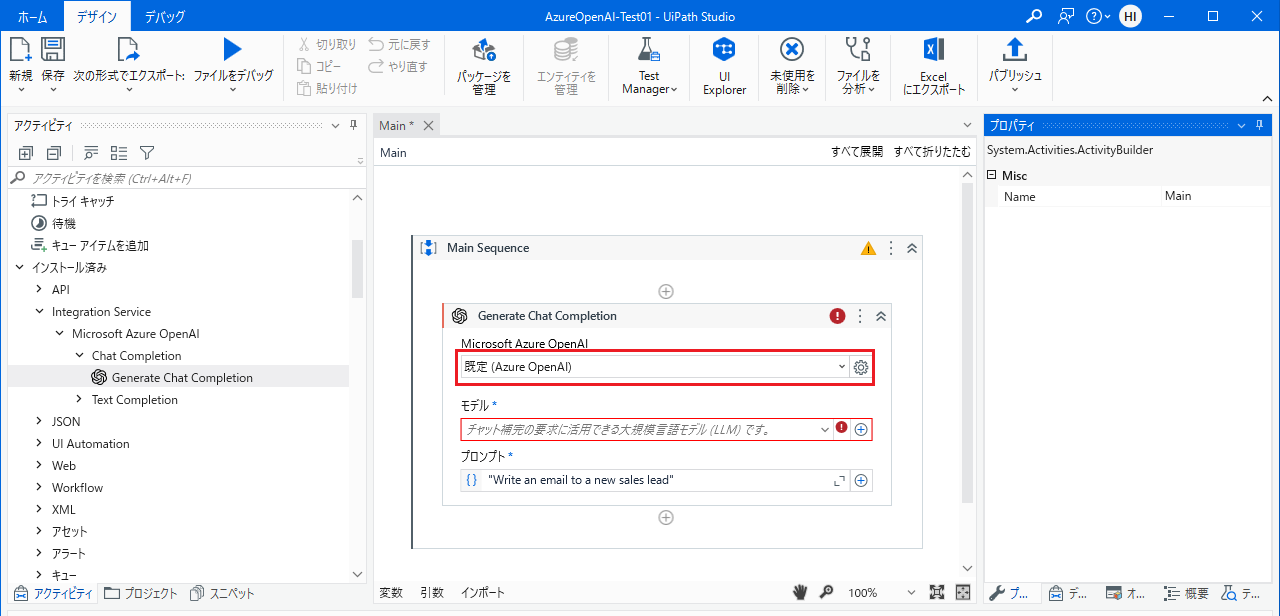Open connection settings gear for Azure OpenAI
1280x616 pixels.
pos(861,367)
